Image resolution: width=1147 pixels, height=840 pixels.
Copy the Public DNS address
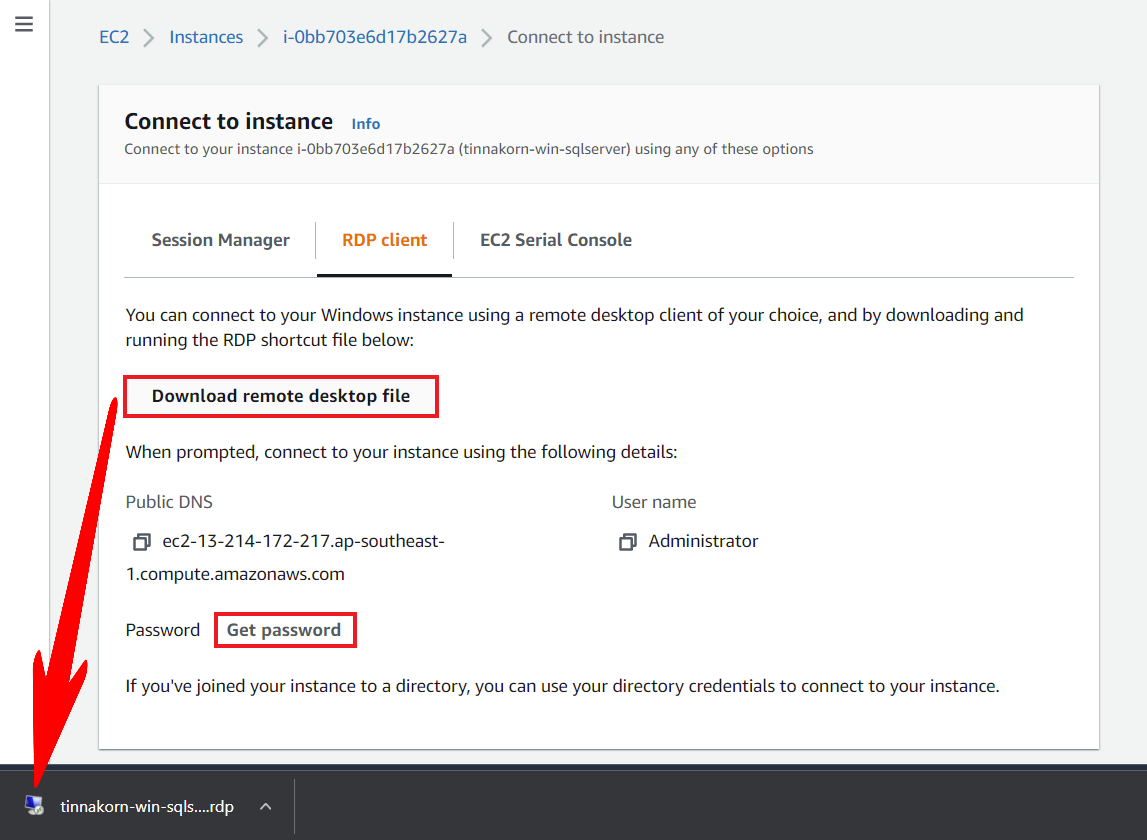click(x=141, y=541)
